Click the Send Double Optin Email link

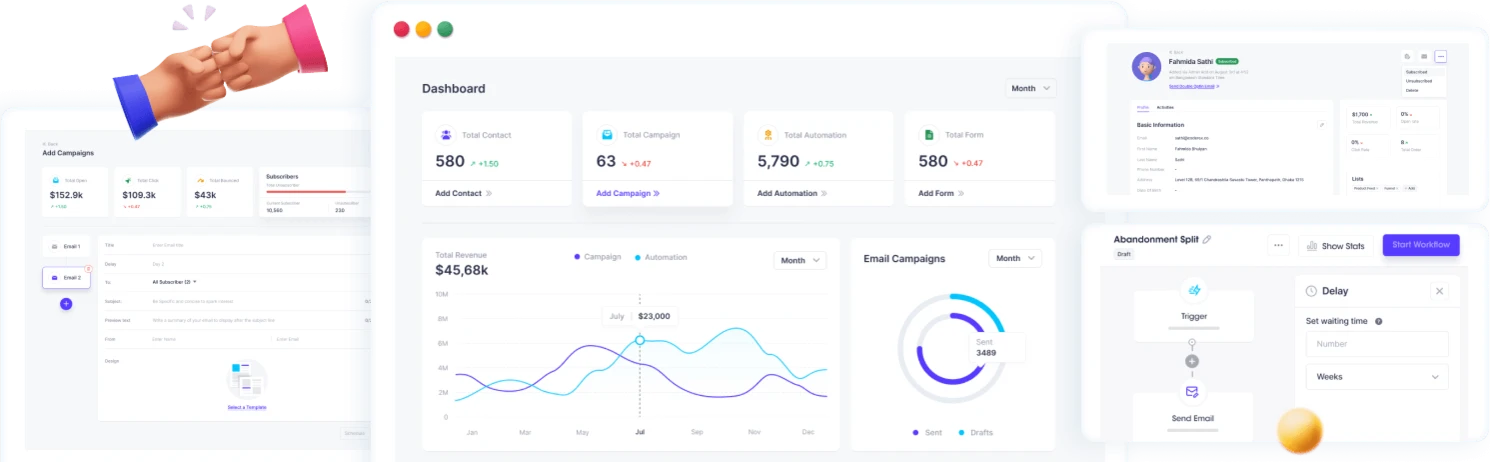click(1194, 86)
